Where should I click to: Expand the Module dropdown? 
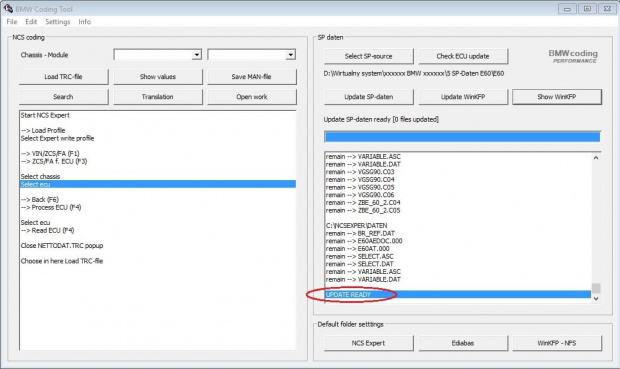pos(291,55)
